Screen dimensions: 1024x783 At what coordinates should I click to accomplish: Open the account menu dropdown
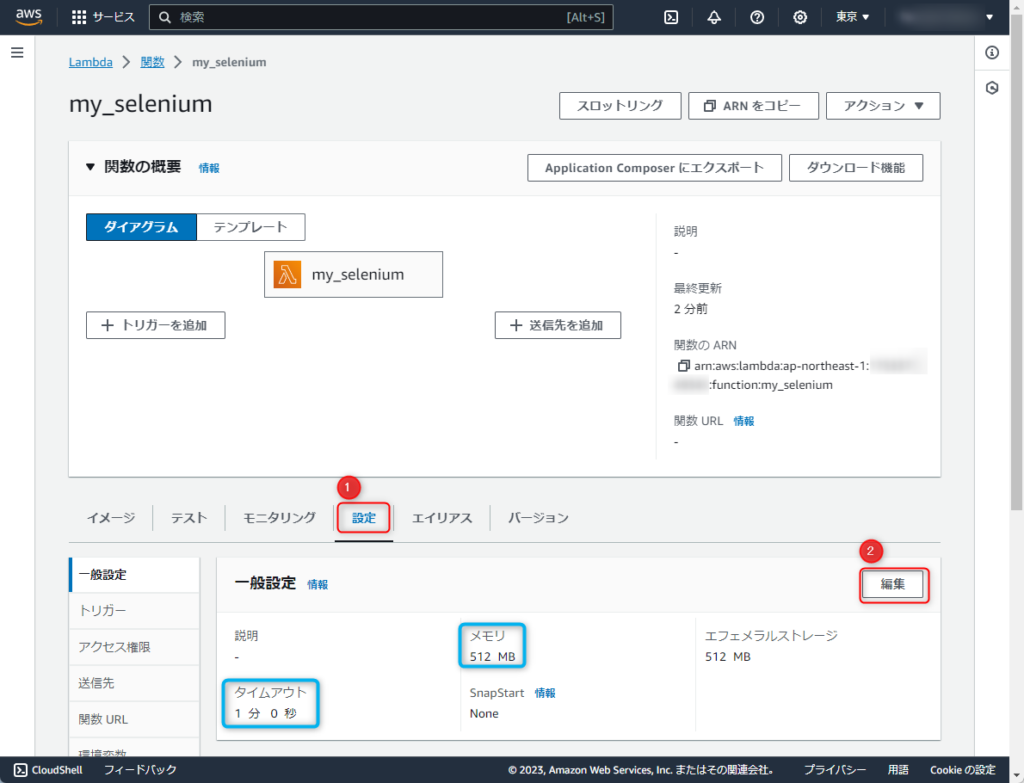point(945,17)
